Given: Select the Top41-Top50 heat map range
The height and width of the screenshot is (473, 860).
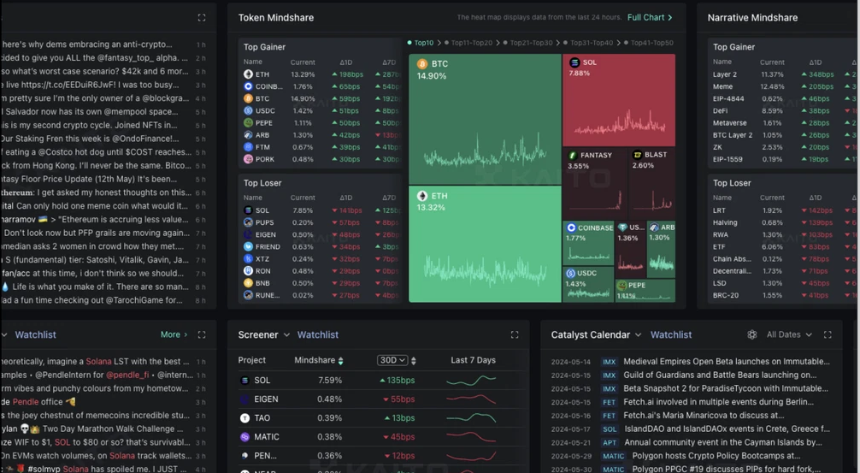Looking at the screenshot, I should click(x=648, y=43).
